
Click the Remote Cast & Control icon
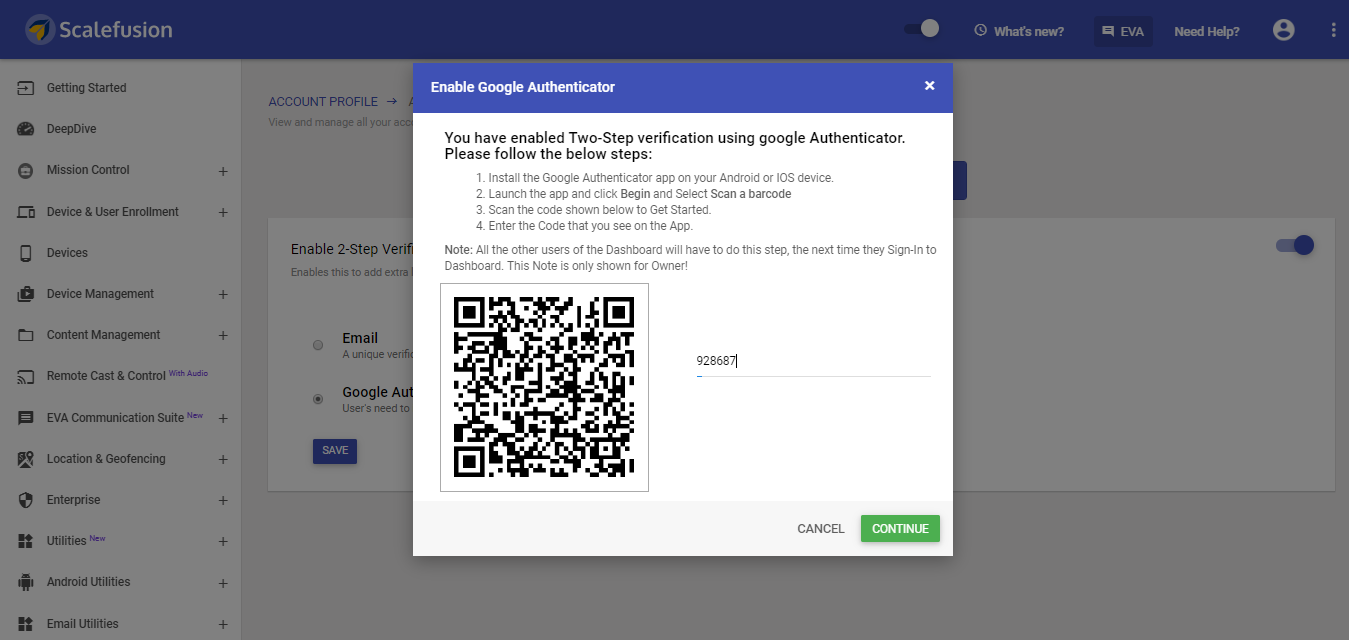coord(26,377)
